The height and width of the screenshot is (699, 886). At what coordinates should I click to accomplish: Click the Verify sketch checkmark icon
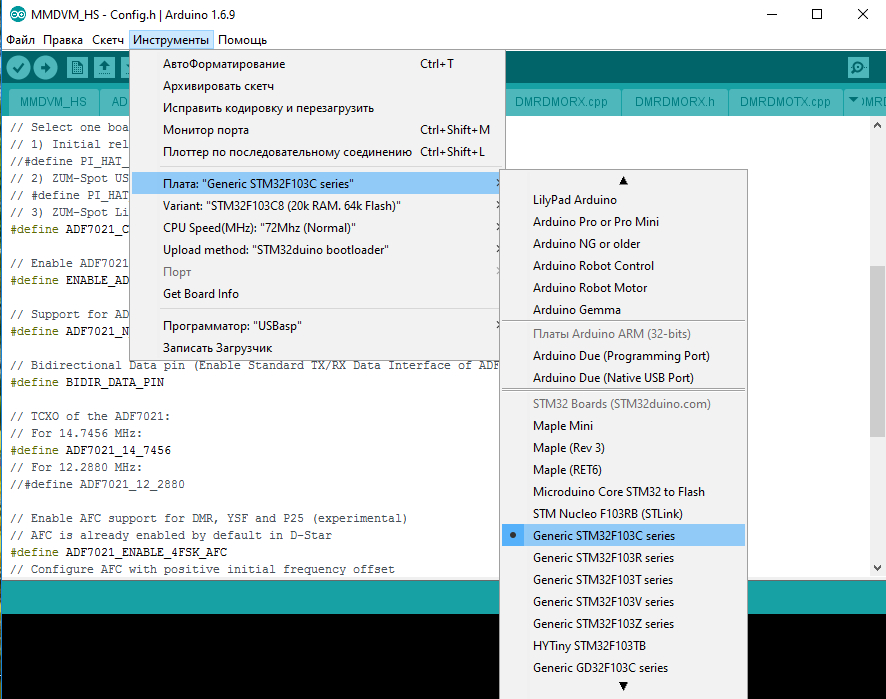(x=19, y=67)
